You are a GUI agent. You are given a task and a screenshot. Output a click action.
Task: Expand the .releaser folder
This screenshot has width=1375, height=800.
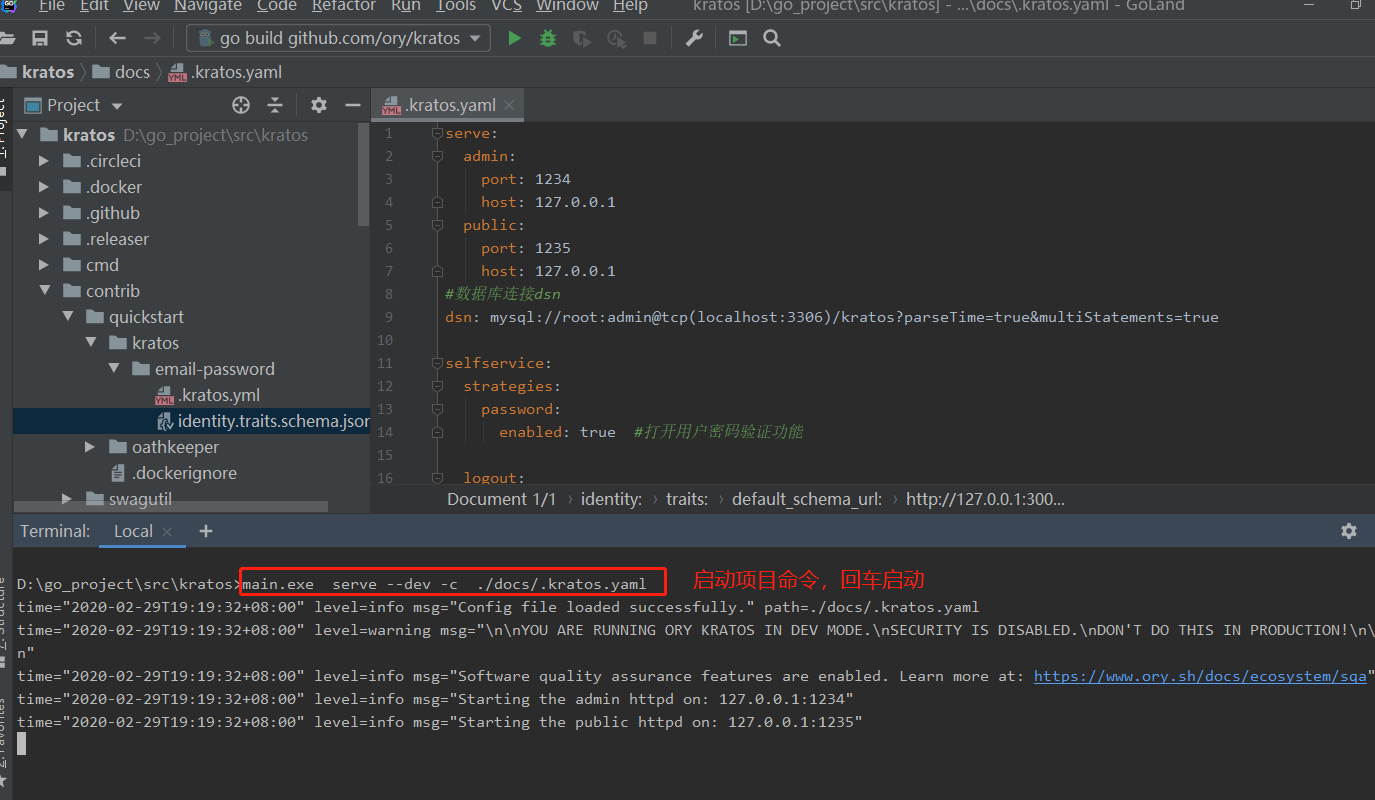pyautogui.click(x=43, y=239)
